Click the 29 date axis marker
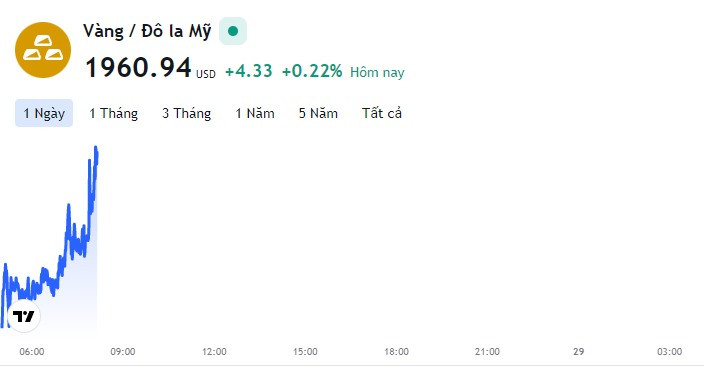 tap(579, 352)
